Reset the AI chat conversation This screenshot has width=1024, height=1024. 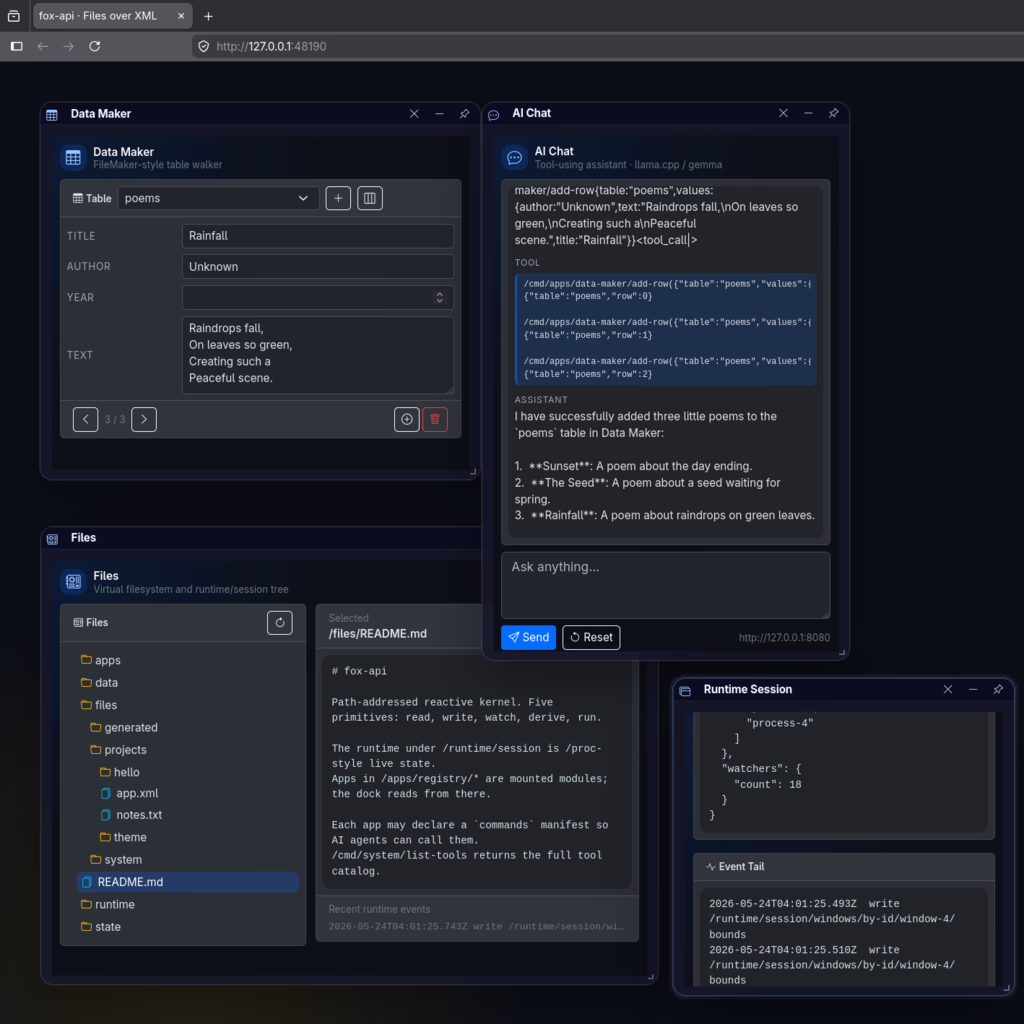click(591, 637)
